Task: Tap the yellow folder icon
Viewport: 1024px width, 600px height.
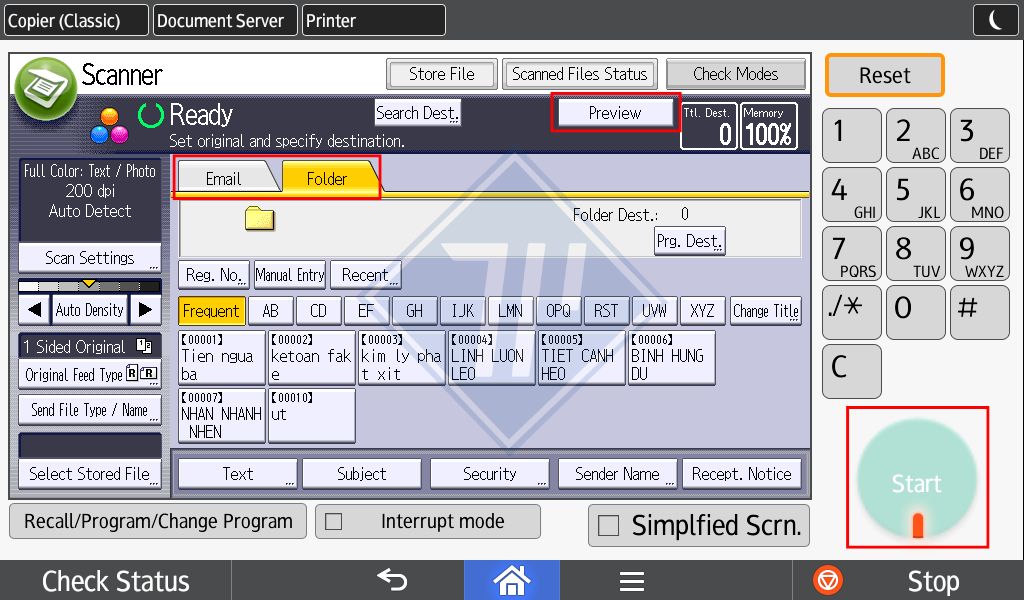Action: click(x=259, y=218)
